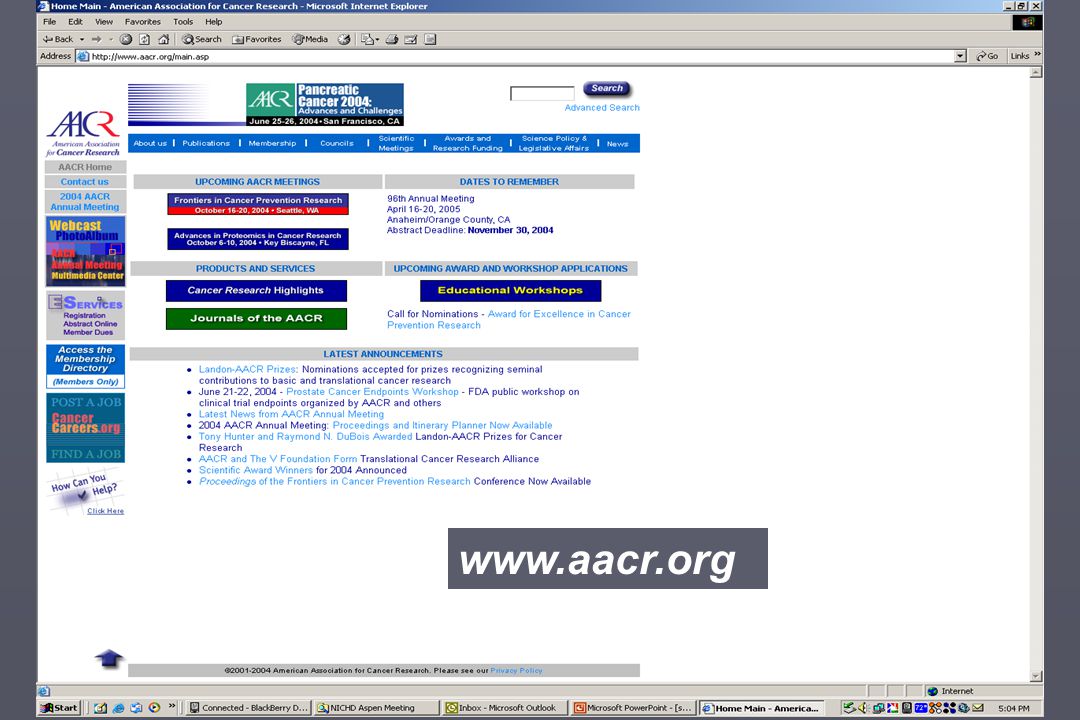Click the Go button
The image size is (1080, 720).
[x=987, y=56]
